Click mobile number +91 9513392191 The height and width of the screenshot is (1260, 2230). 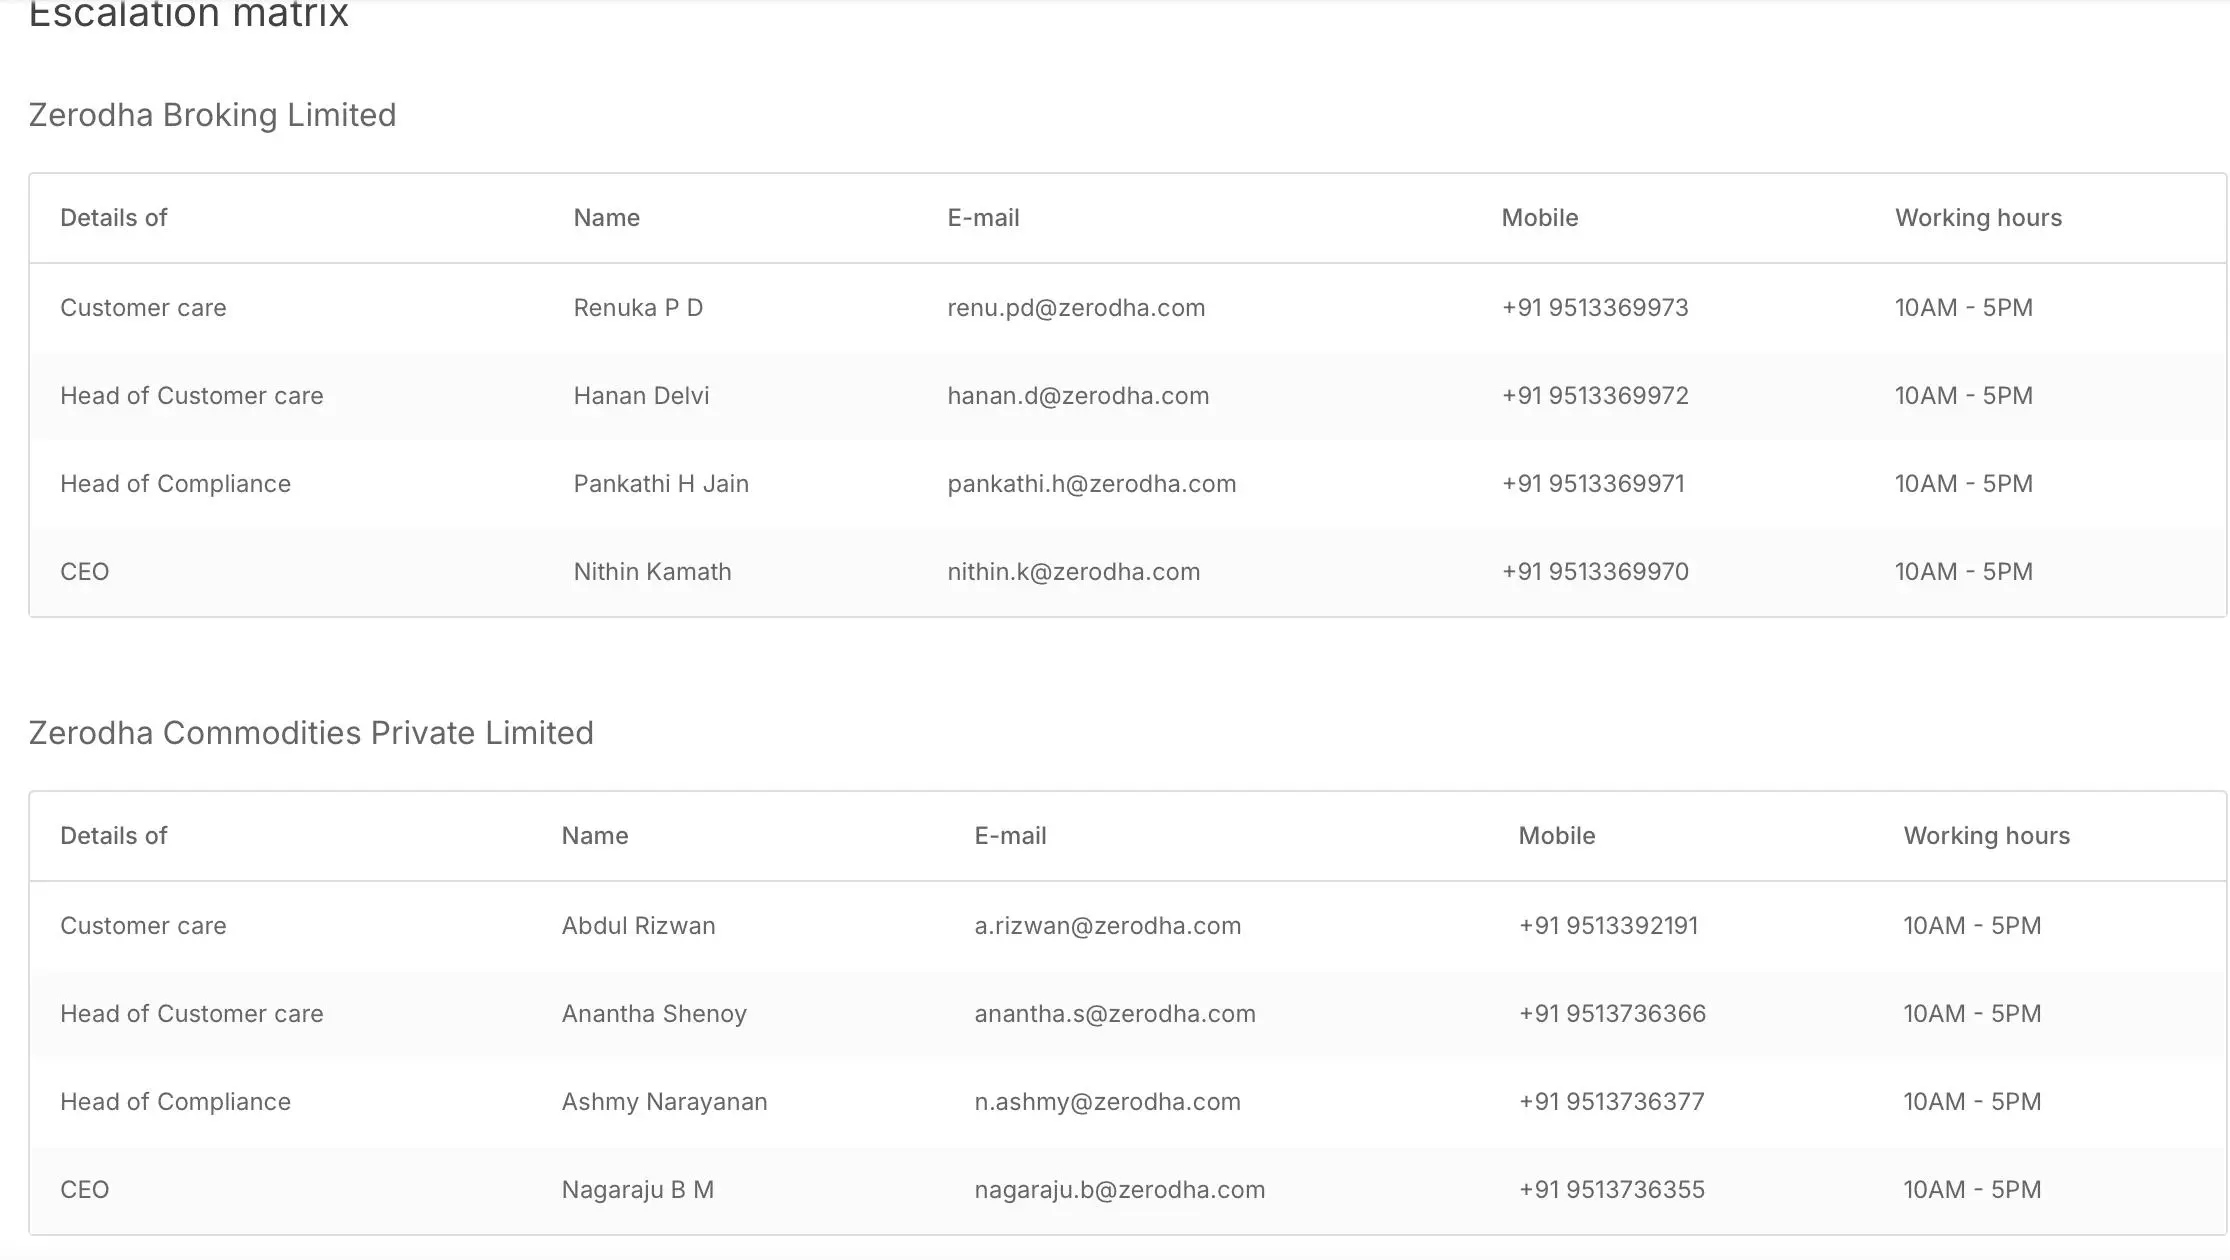tap(1608, 926)
